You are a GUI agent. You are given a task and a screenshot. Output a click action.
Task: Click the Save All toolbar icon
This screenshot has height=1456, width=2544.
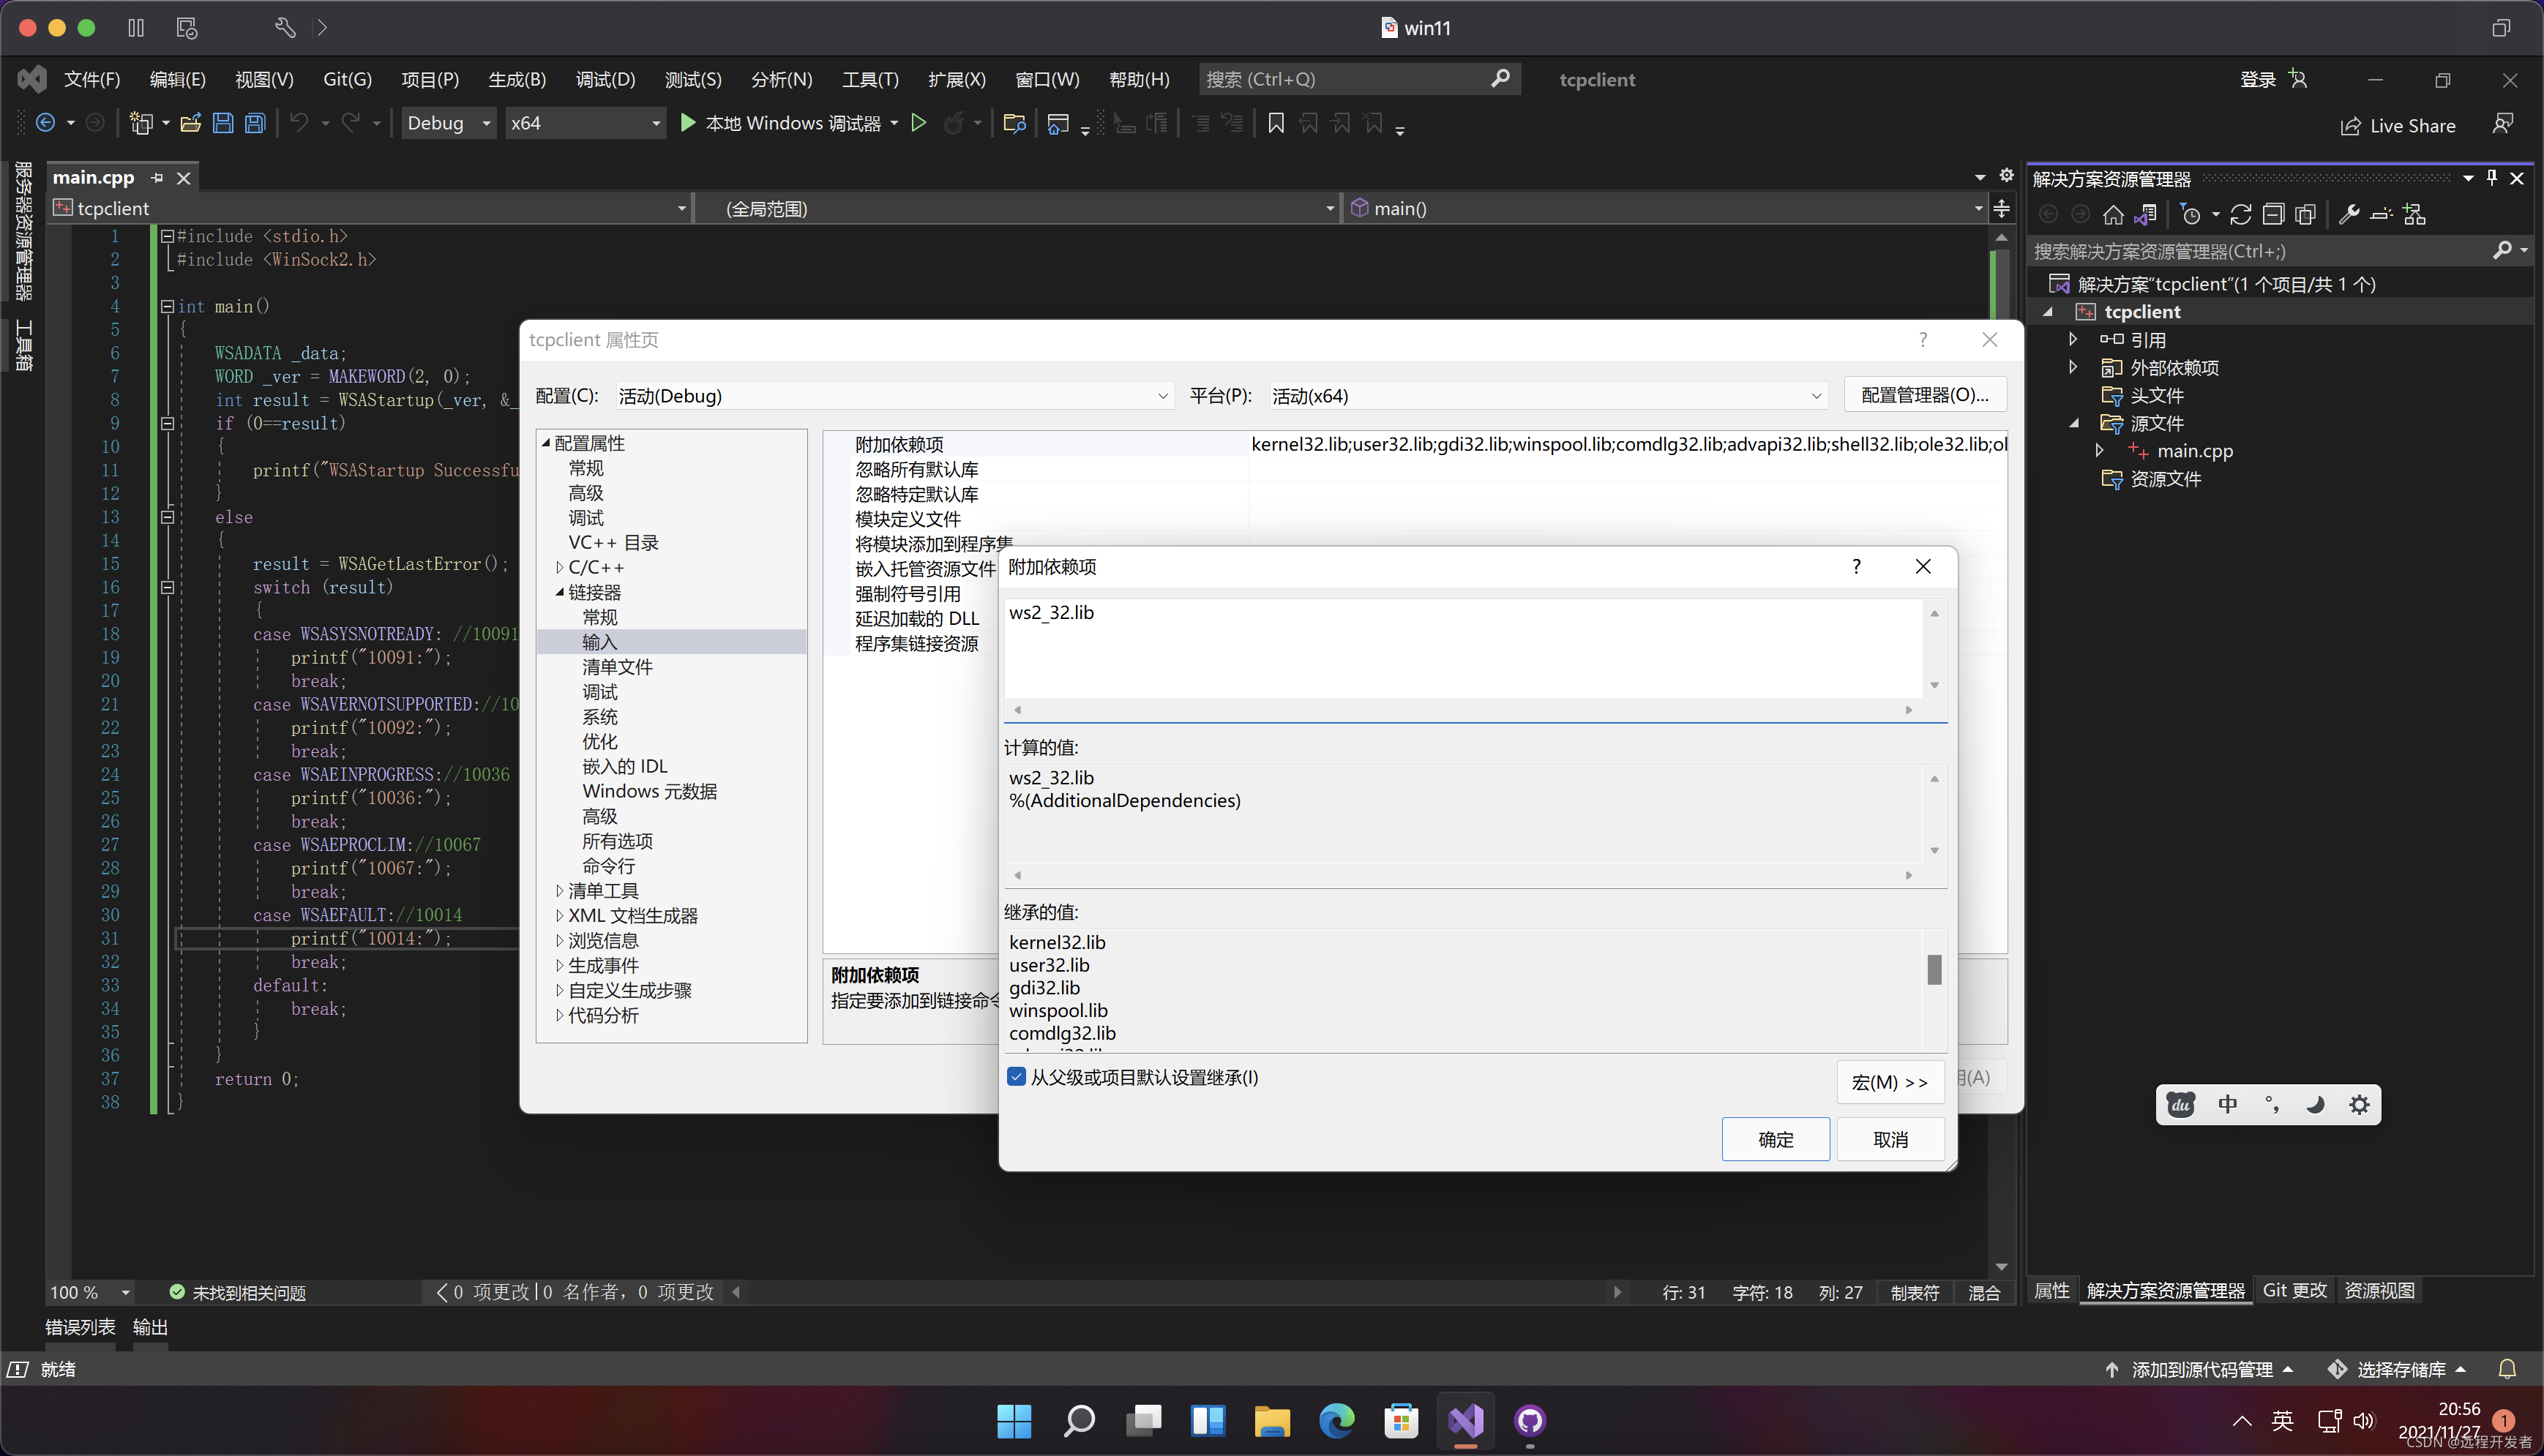pos(255,123)
